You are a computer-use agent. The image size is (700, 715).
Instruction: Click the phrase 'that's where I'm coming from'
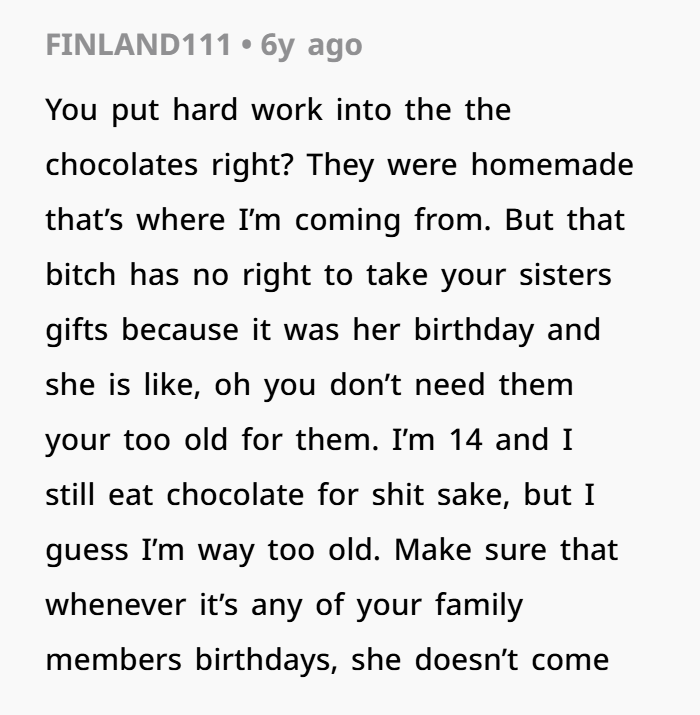coord(268,220)
